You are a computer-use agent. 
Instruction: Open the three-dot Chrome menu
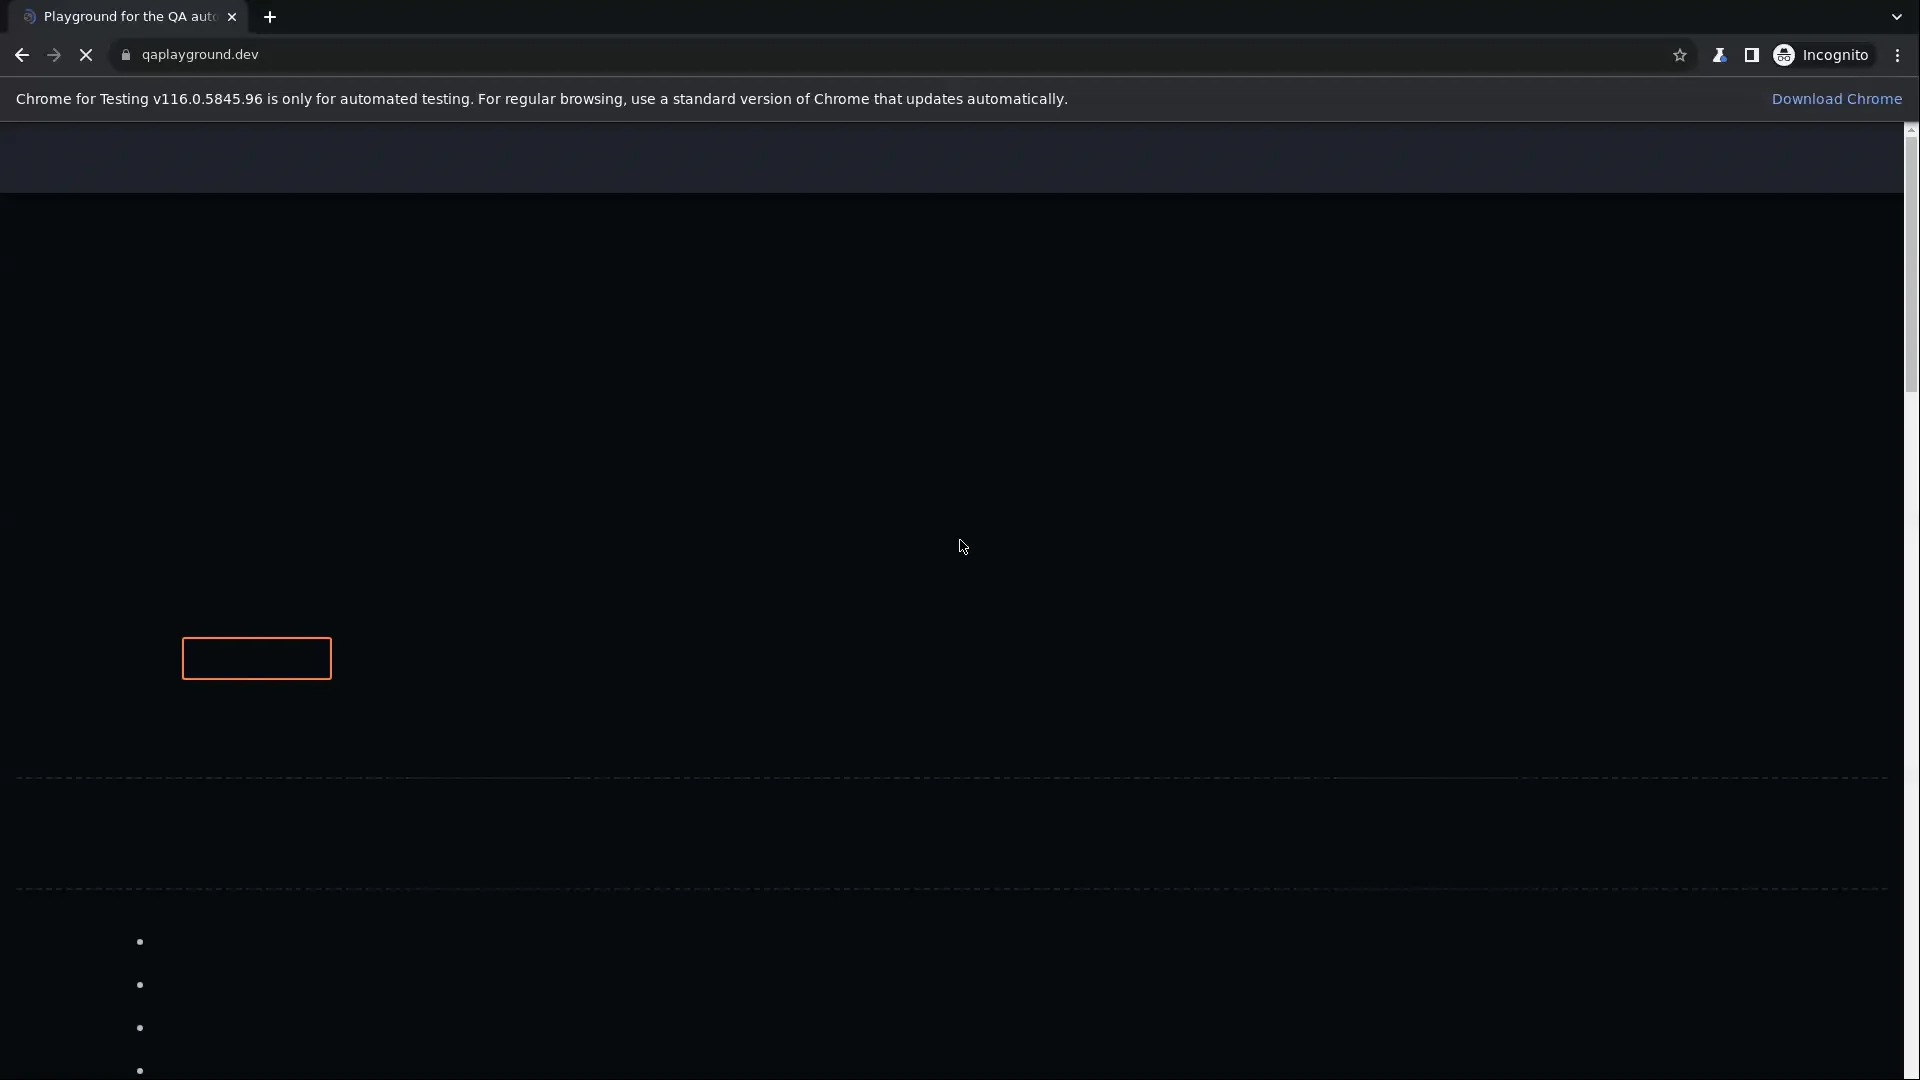tap(1897, 55)
